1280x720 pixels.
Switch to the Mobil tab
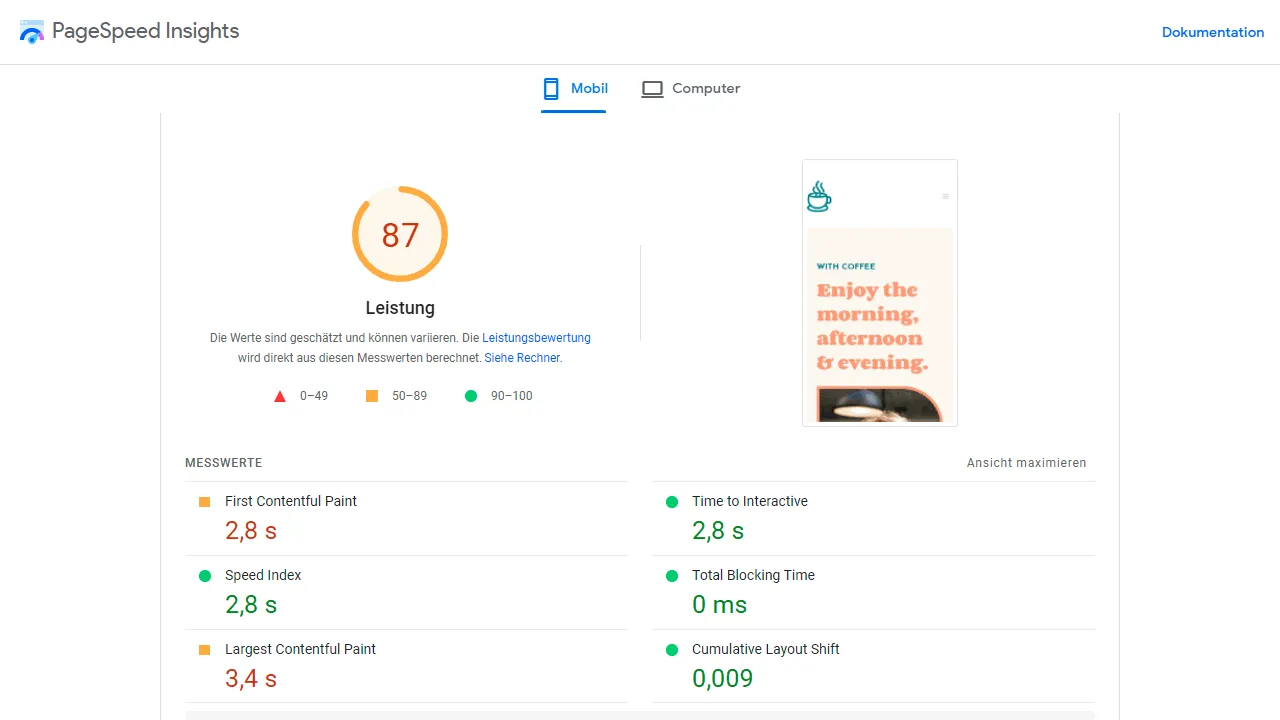[x=574, y=89]
